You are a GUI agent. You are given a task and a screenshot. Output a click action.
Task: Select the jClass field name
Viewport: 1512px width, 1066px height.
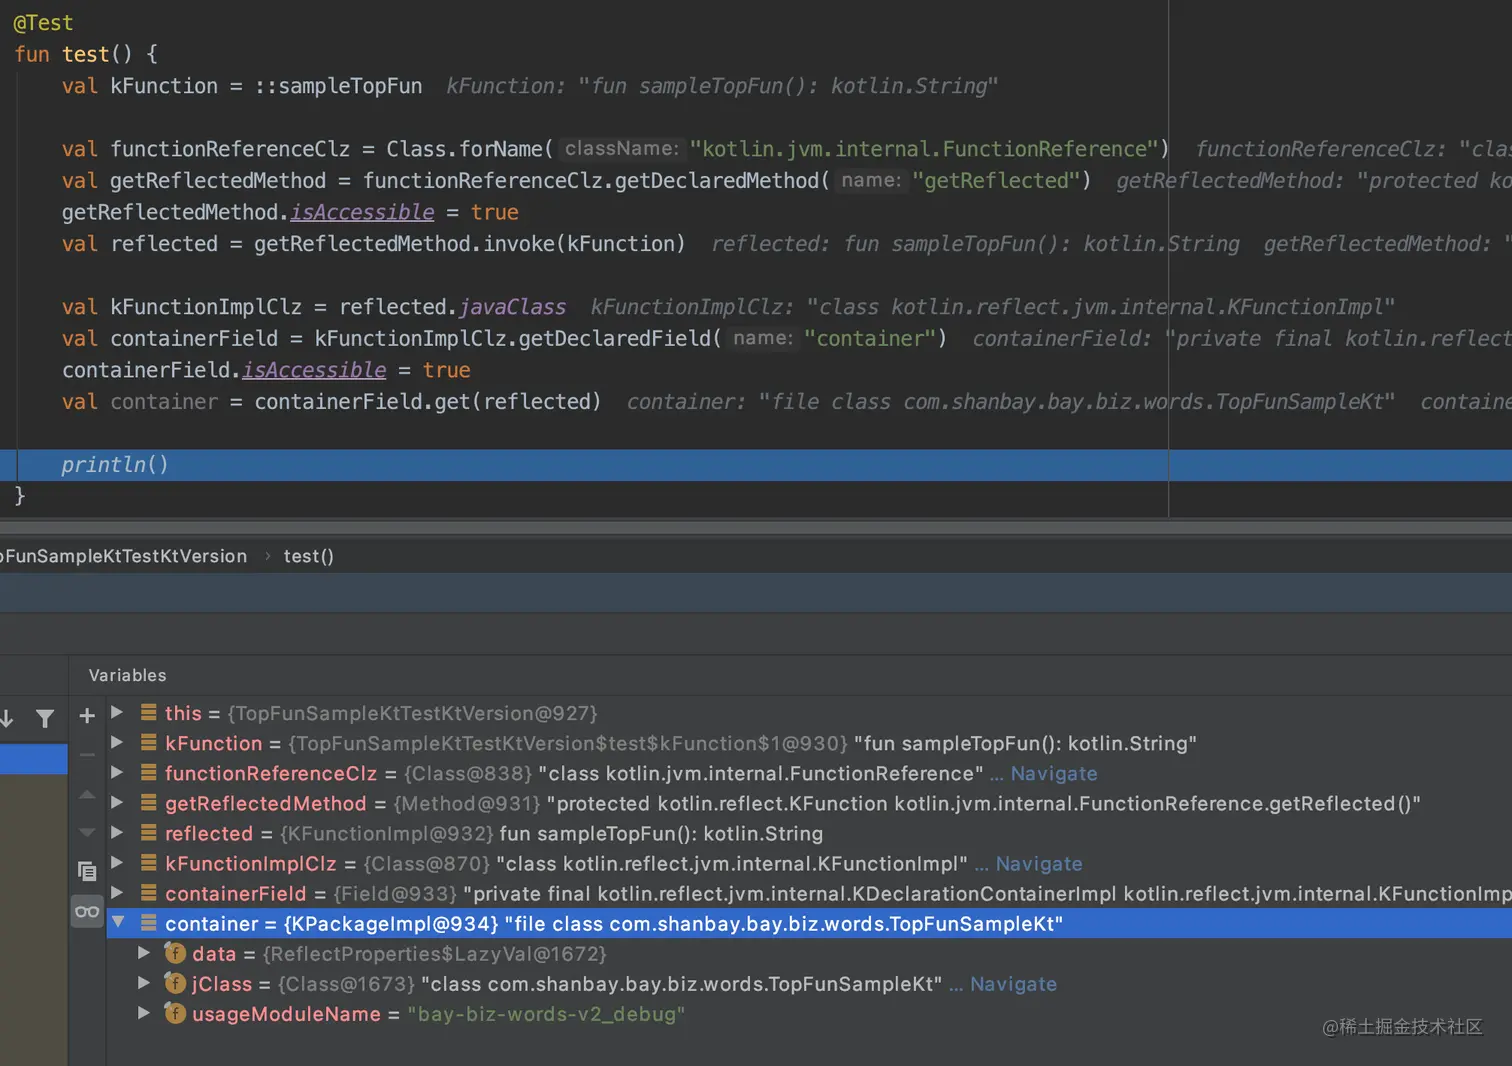[222, 984]
